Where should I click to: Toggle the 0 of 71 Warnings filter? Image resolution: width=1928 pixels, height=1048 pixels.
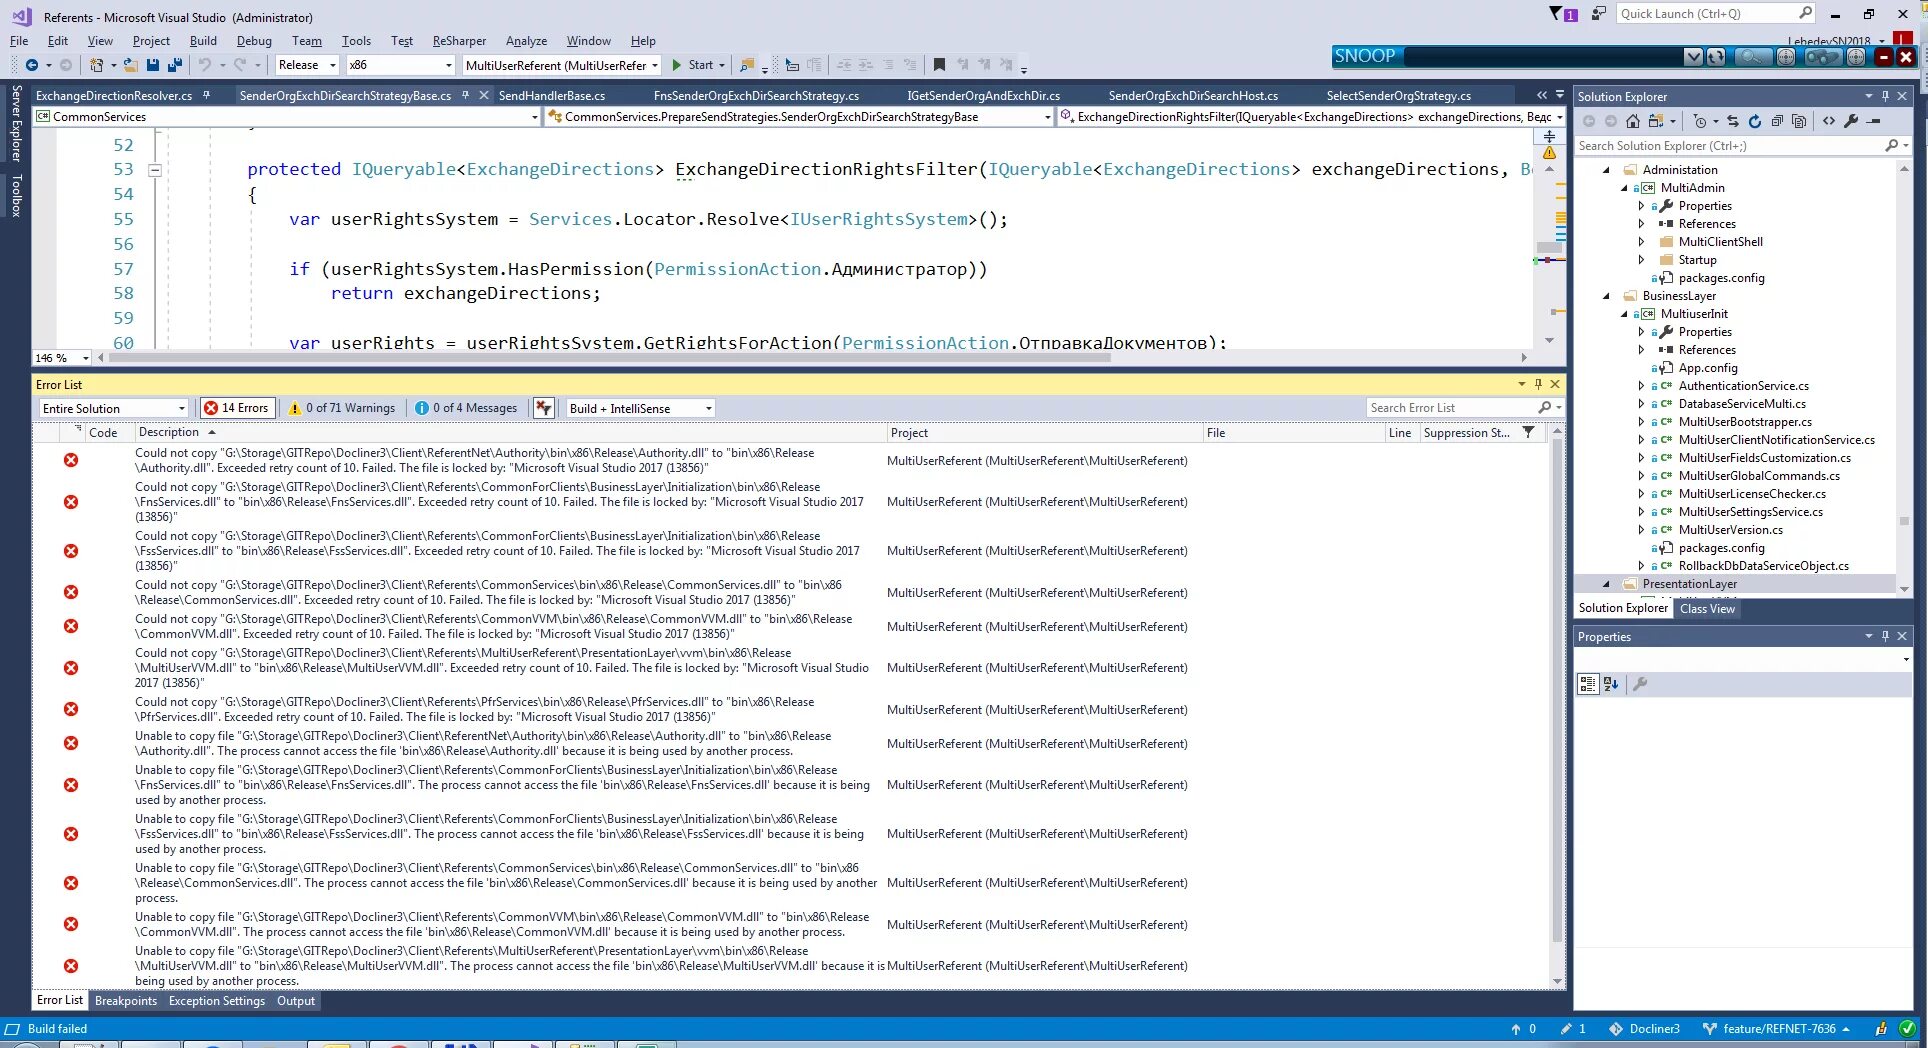342,408
